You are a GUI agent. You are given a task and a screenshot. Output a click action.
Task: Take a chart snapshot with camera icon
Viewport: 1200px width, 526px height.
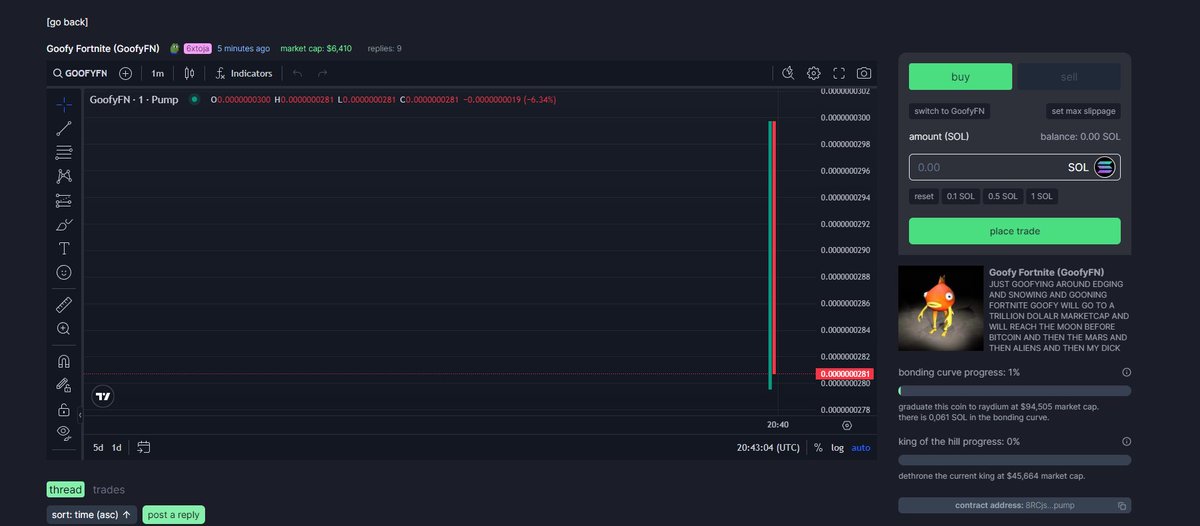pos(864,73)
